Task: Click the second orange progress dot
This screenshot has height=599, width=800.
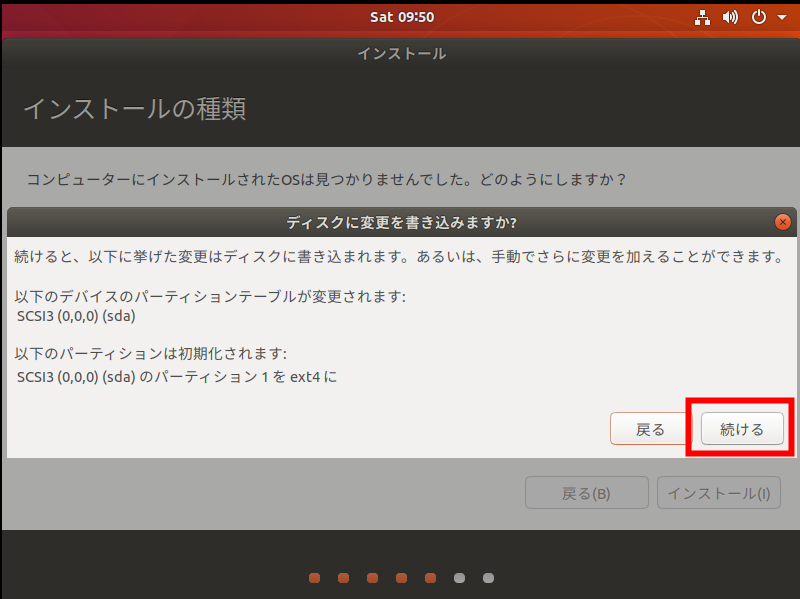Action: [343, 577]
